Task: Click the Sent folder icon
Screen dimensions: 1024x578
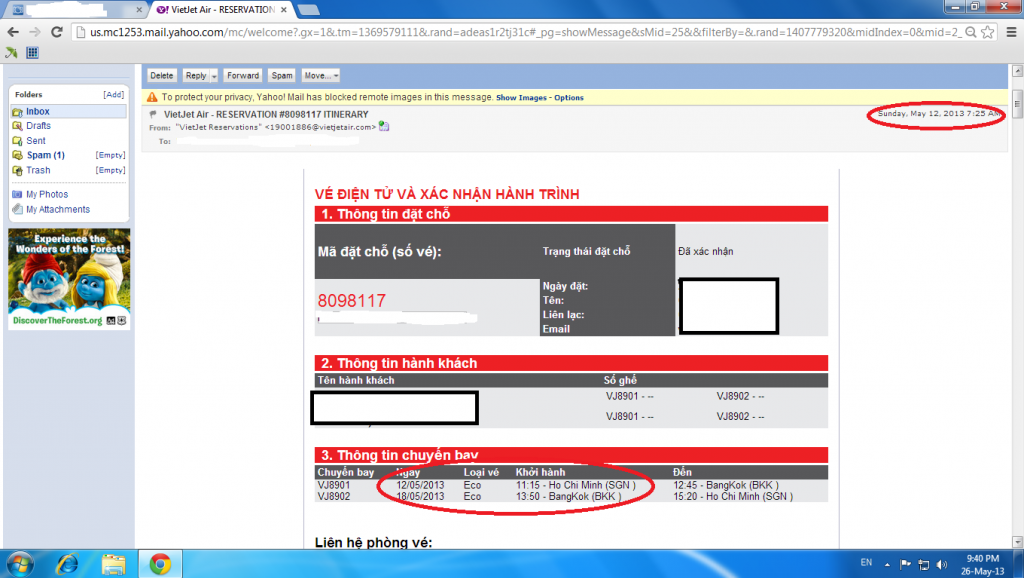Action: 18,141
